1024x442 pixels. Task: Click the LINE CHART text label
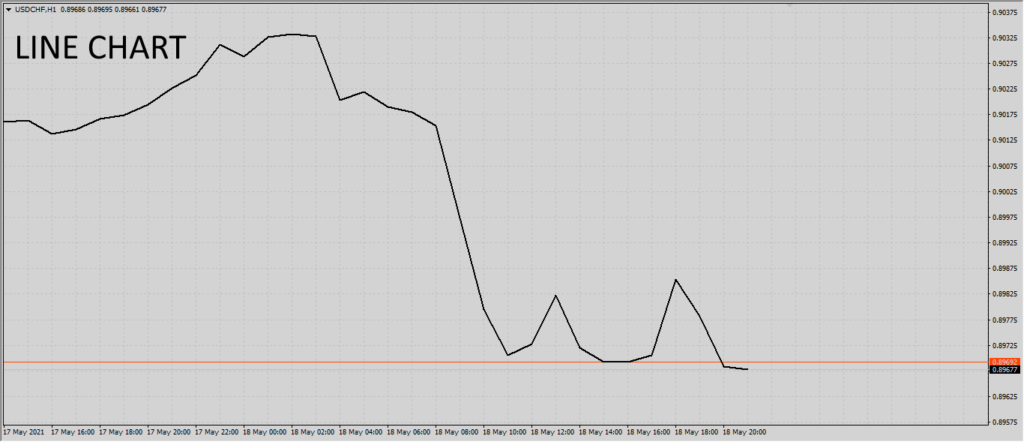(100, 48)
